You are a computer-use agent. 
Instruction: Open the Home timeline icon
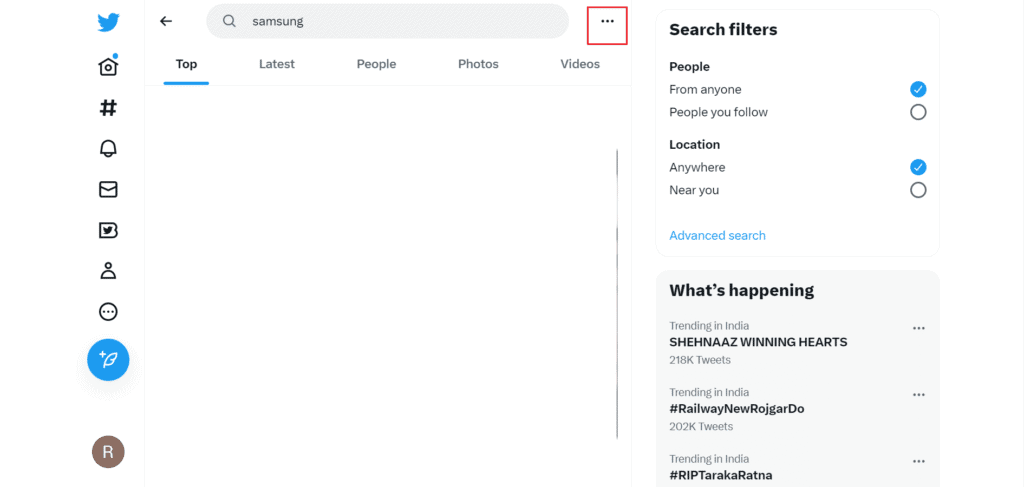[108, 65]
